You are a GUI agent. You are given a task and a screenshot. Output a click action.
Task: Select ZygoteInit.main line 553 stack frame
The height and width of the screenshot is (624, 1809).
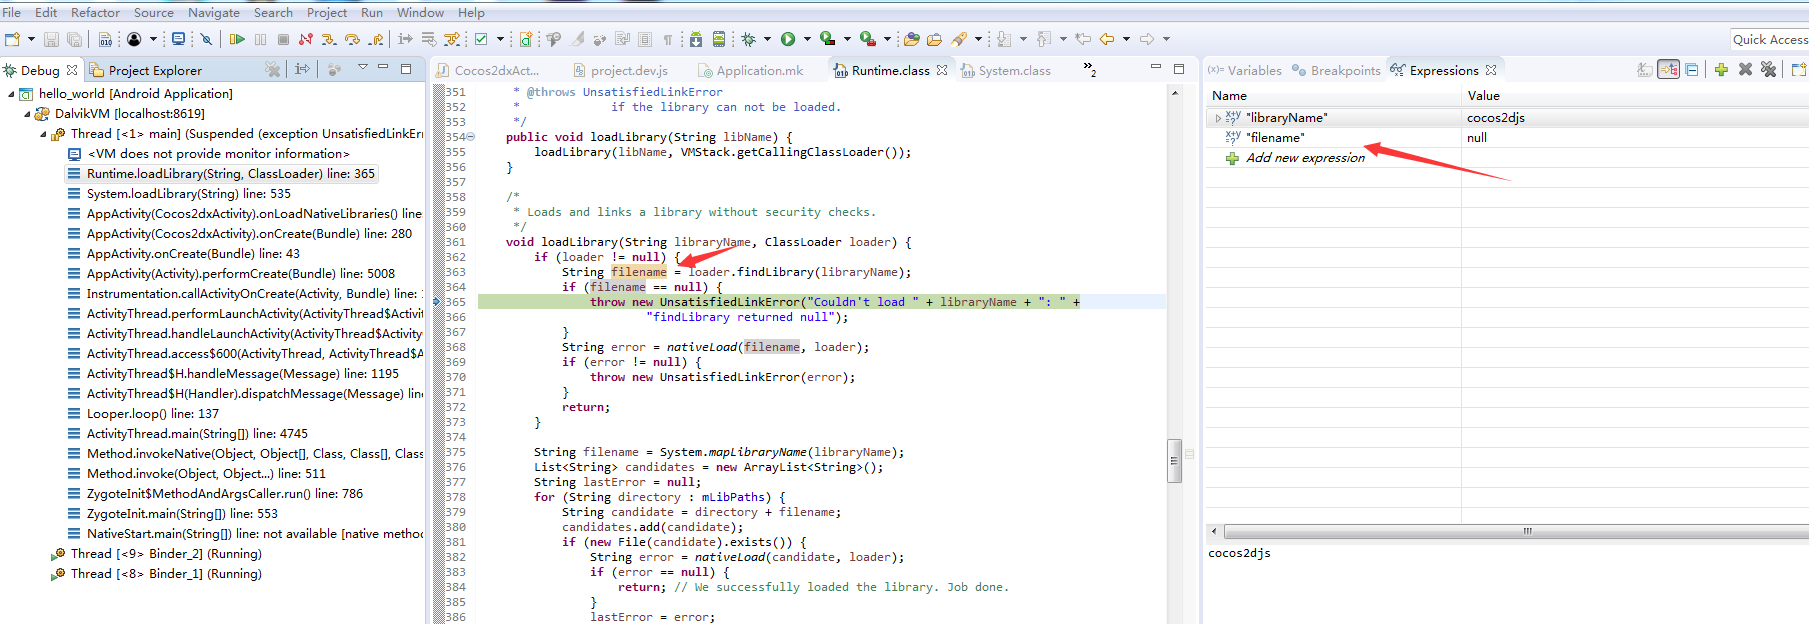[x=182, y=514]
